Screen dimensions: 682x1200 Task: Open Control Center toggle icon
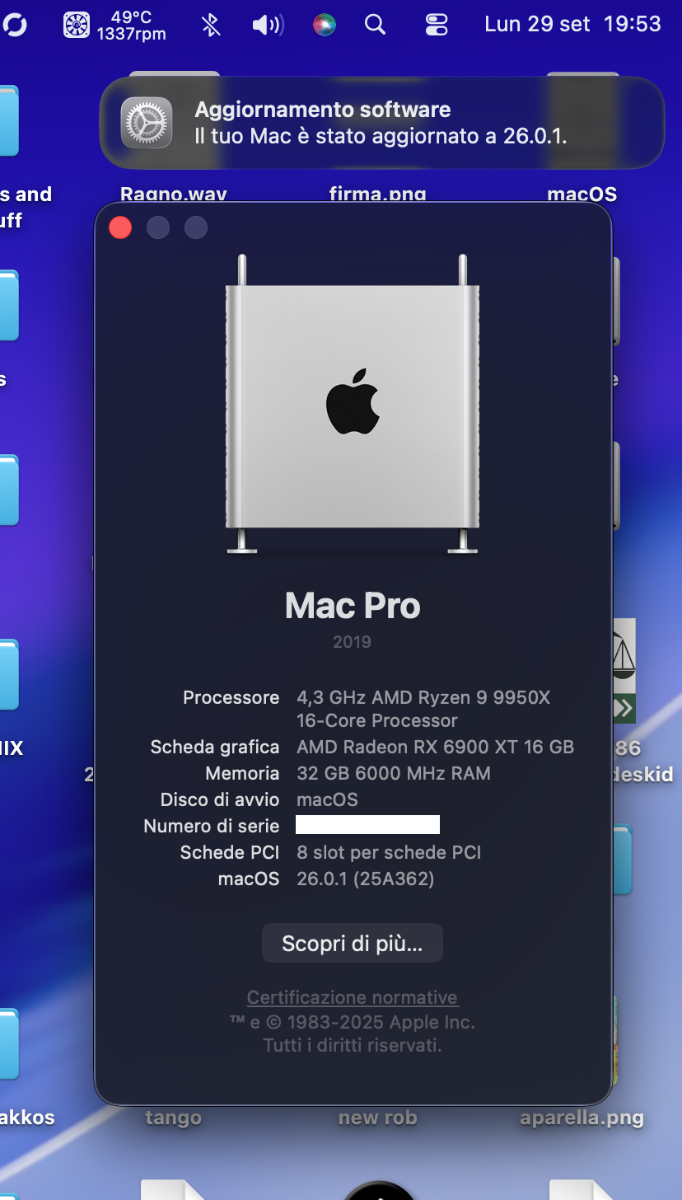point(437,25)
